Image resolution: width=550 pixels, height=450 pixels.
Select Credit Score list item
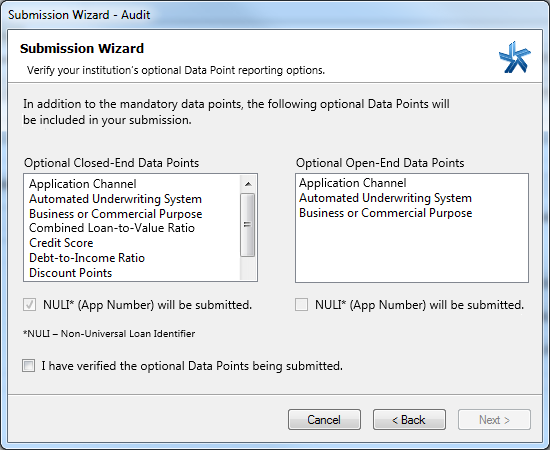tap(61, 243)
